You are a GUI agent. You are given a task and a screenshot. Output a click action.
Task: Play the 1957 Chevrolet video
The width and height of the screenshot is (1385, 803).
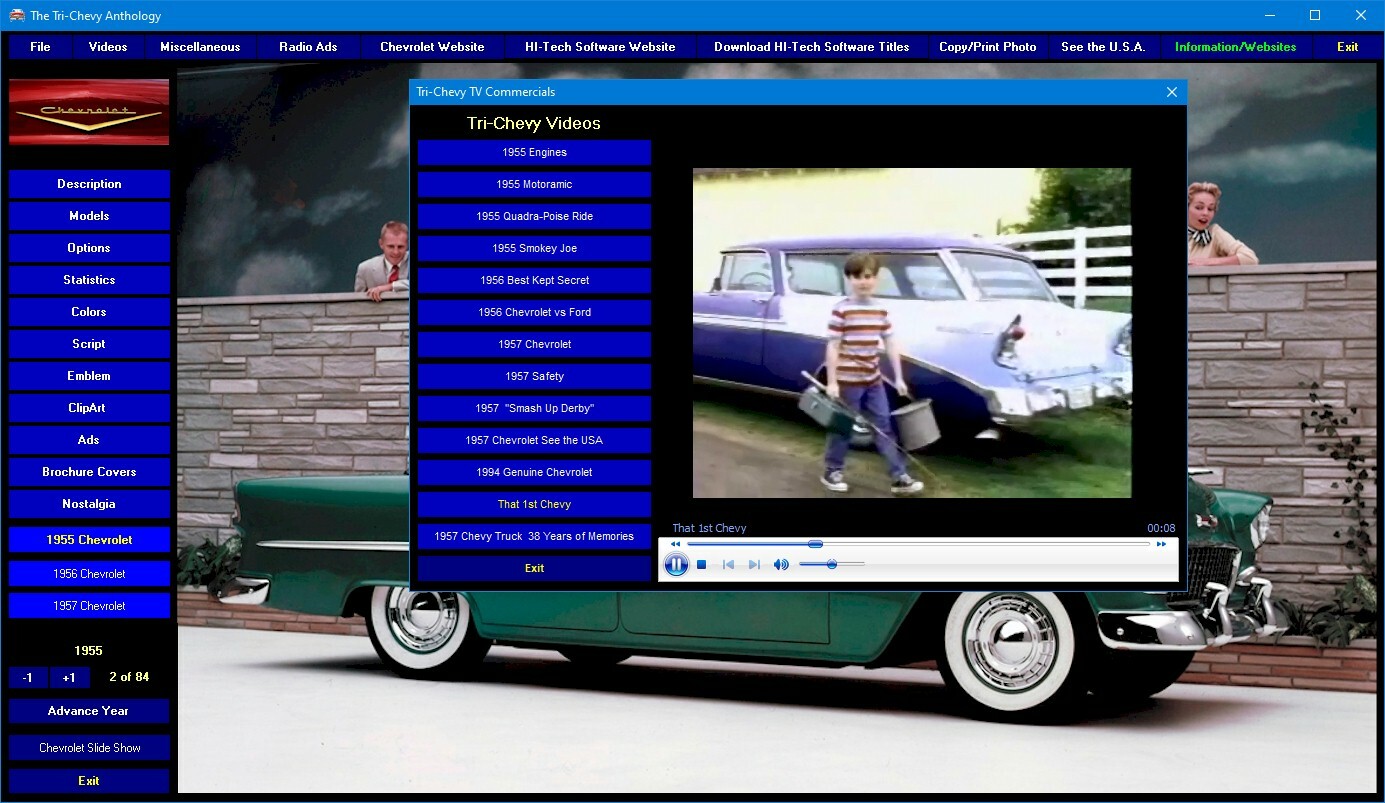534,344
